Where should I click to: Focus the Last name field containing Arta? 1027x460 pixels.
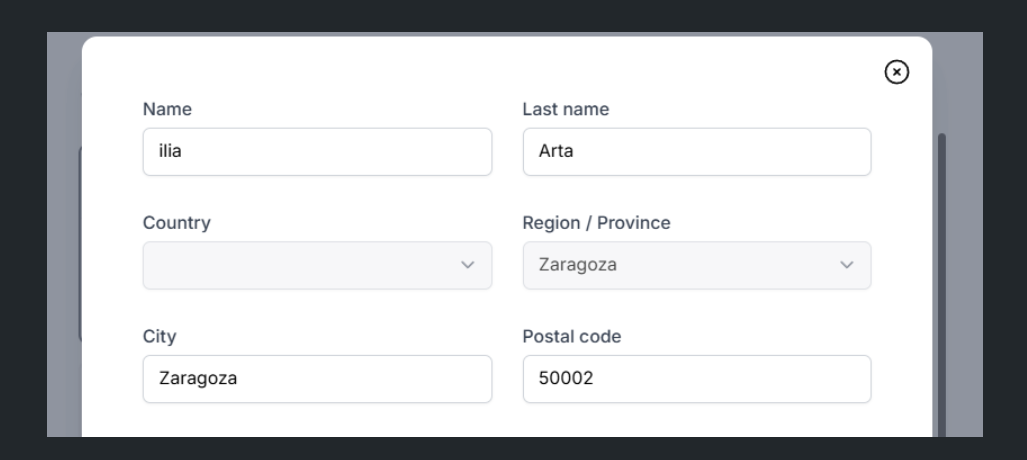(697, 151)
